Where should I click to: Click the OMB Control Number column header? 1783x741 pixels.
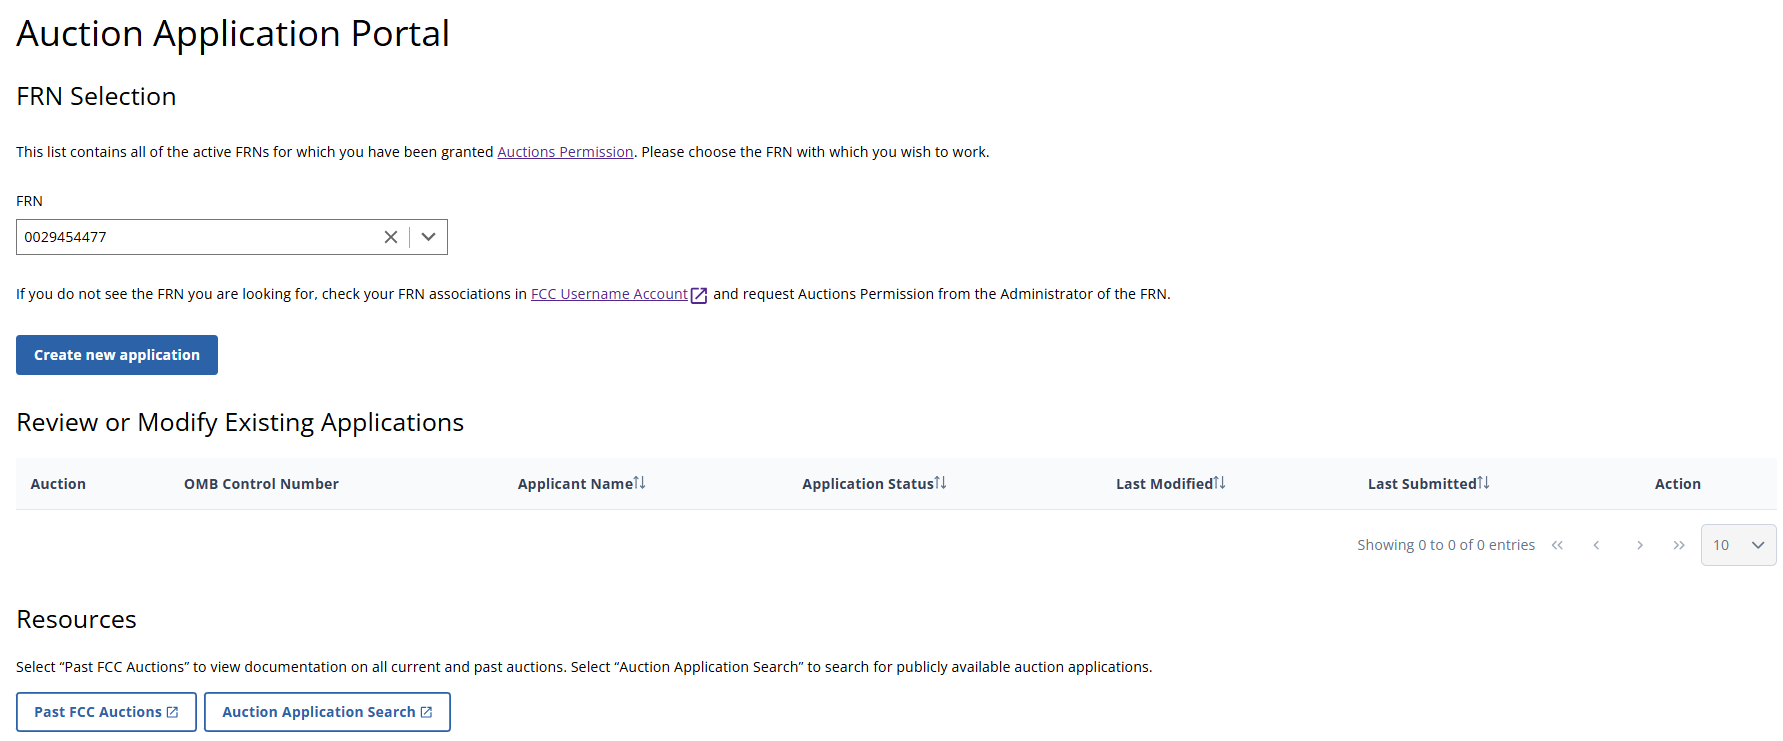click(x=261, y=484)
